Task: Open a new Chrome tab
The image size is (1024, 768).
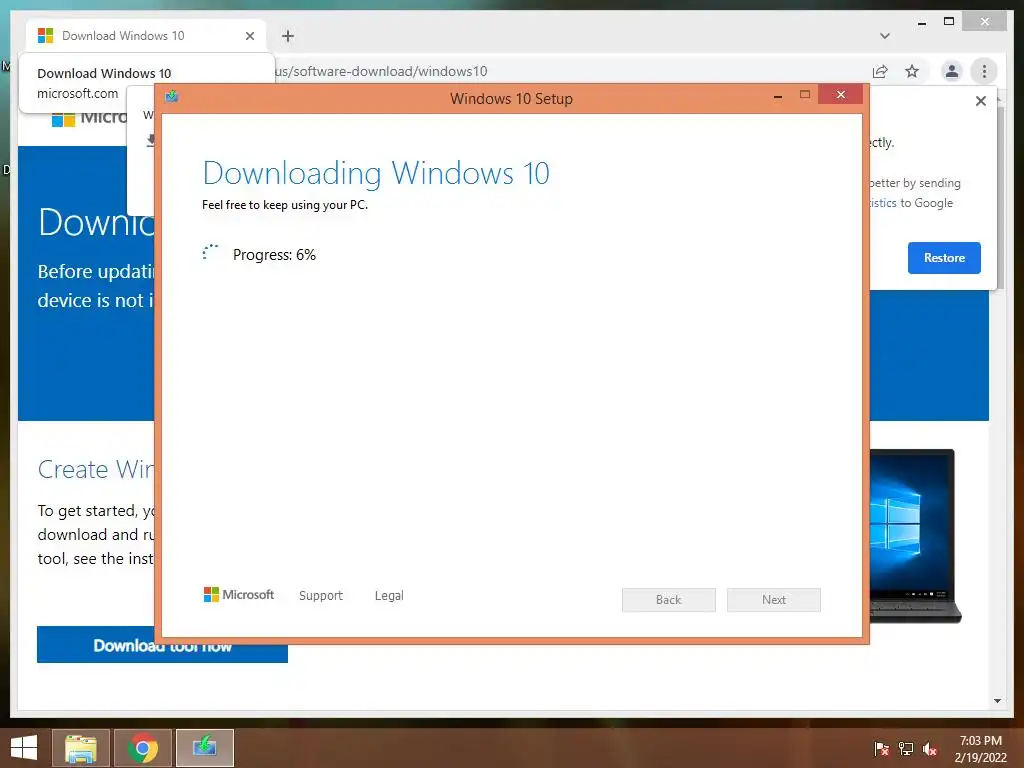Action: coord(288,36)
